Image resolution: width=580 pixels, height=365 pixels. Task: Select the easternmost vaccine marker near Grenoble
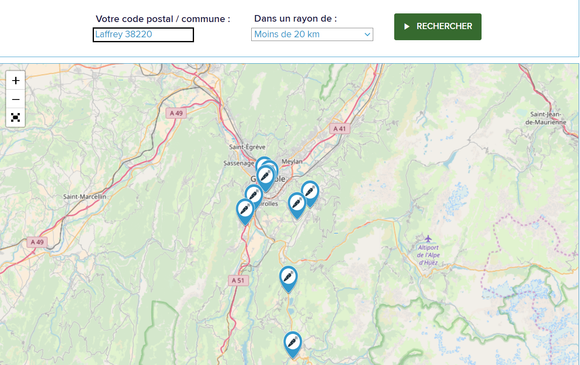(310, 194)
